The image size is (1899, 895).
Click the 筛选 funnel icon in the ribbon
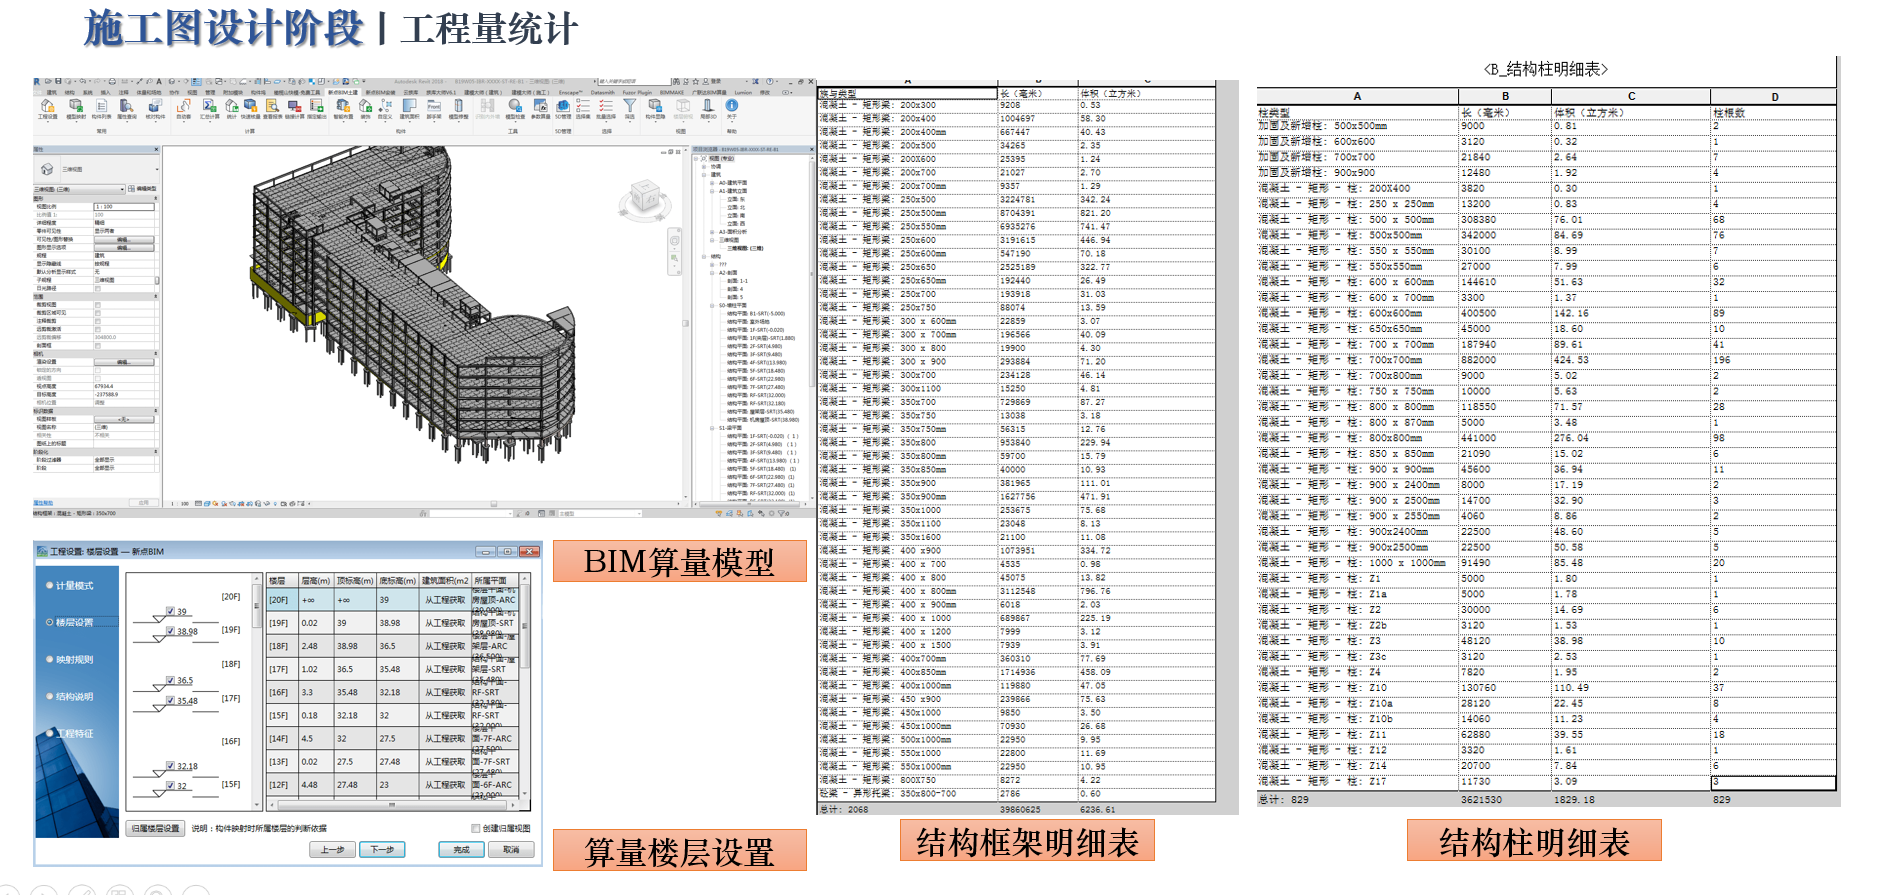click(629, 109)
